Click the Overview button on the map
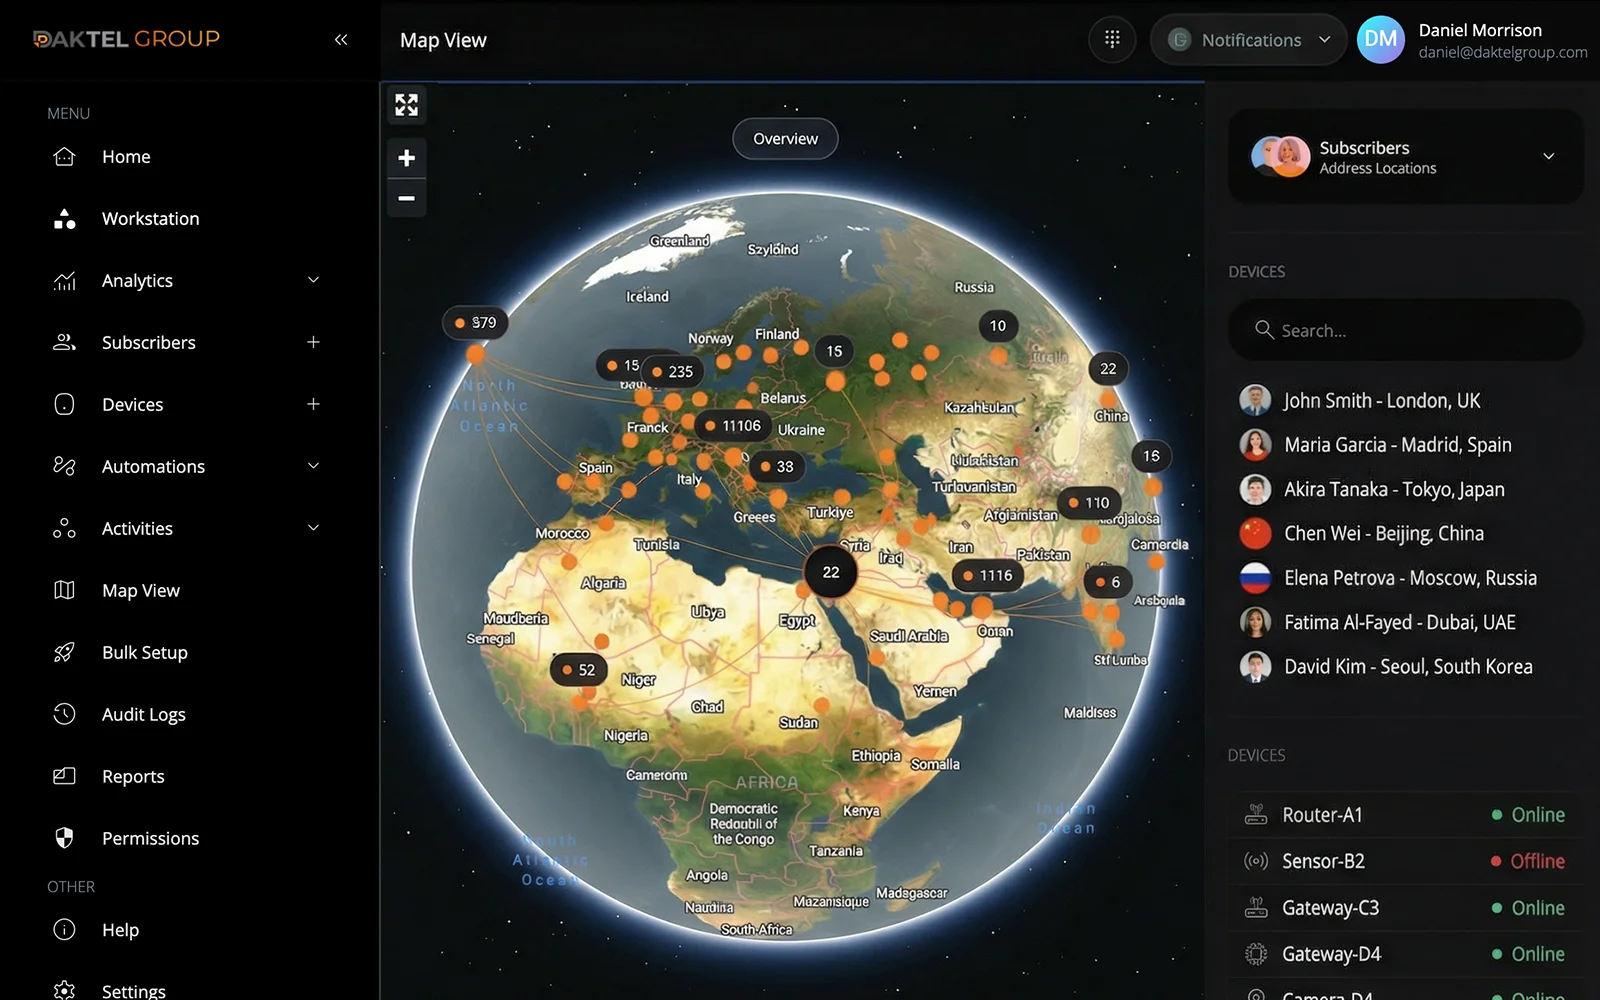Image resolution: width=1600 pixels, height=1000 pixels. [785, 139]
